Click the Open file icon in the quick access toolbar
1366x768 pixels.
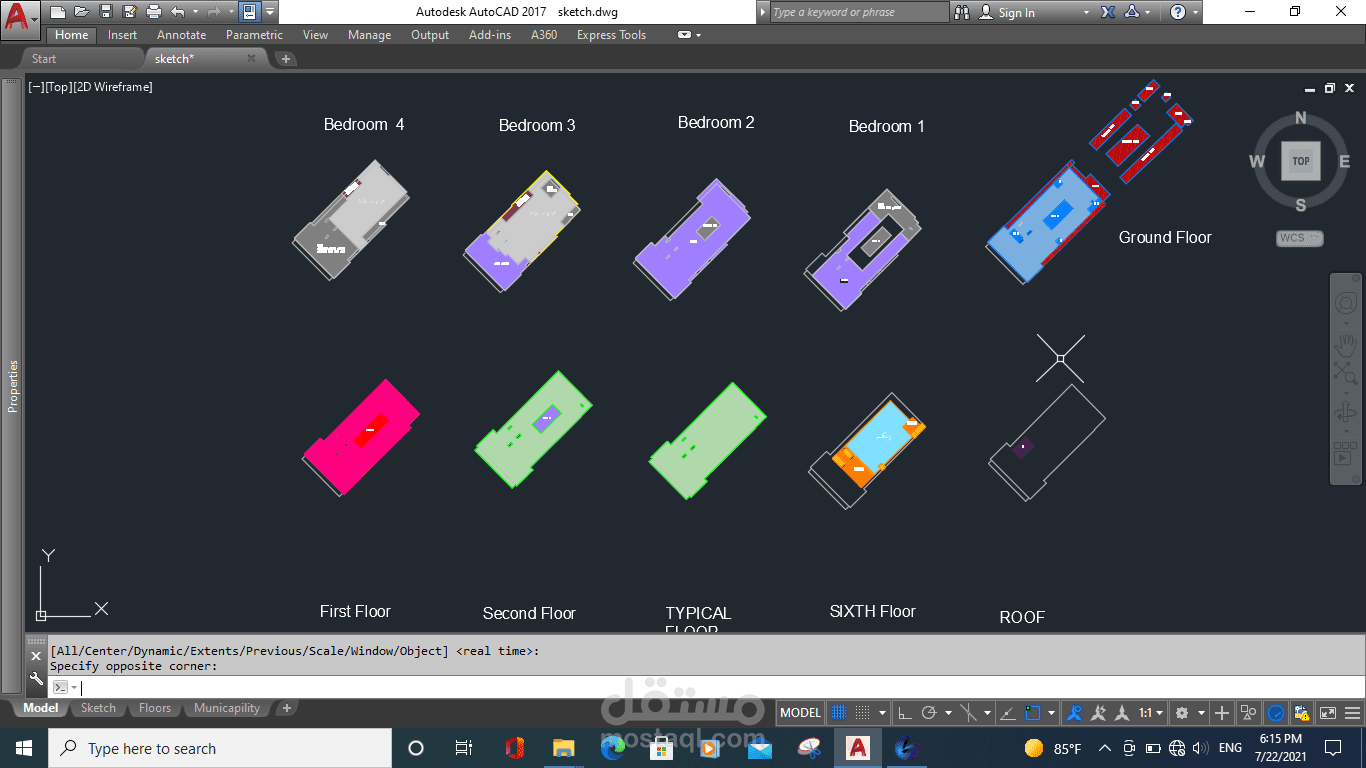pyautogui.click(x=81, y=12)
